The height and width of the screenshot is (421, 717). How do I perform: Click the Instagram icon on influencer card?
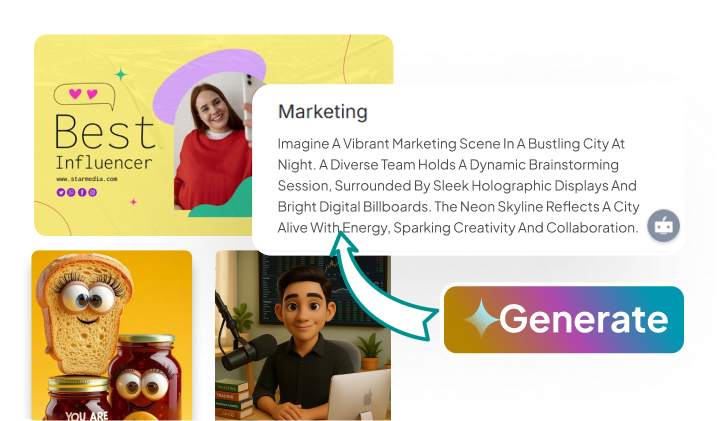tap(92, 192)
